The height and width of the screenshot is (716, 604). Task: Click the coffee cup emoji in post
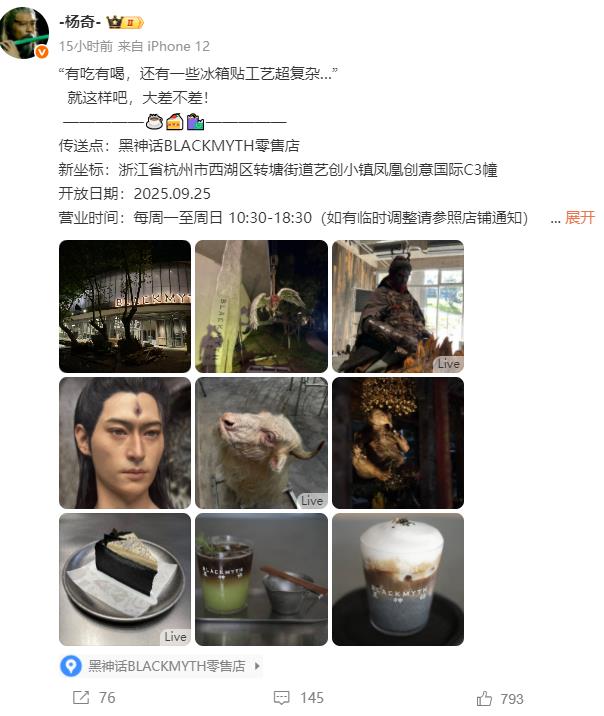[x=154, y=122]
